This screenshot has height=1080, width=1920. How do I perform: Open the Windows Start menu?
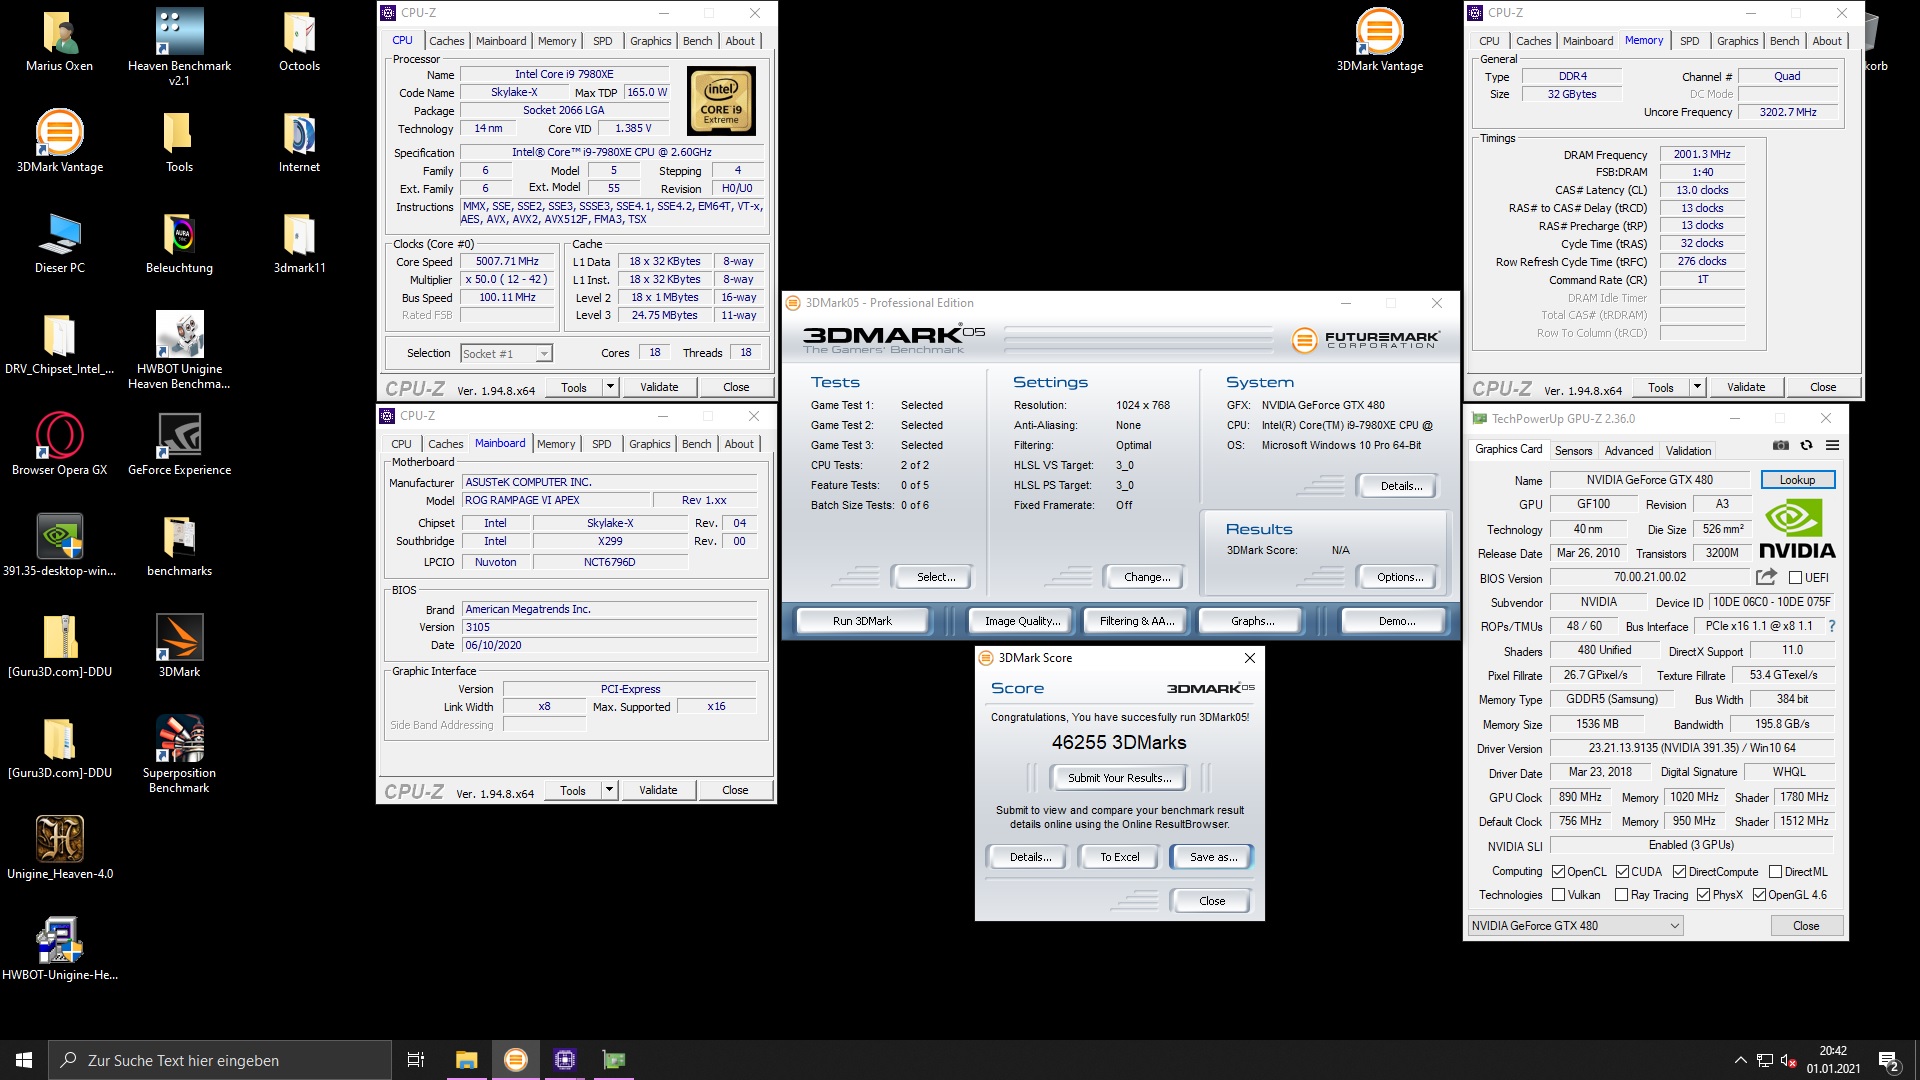click(24, 1060)
